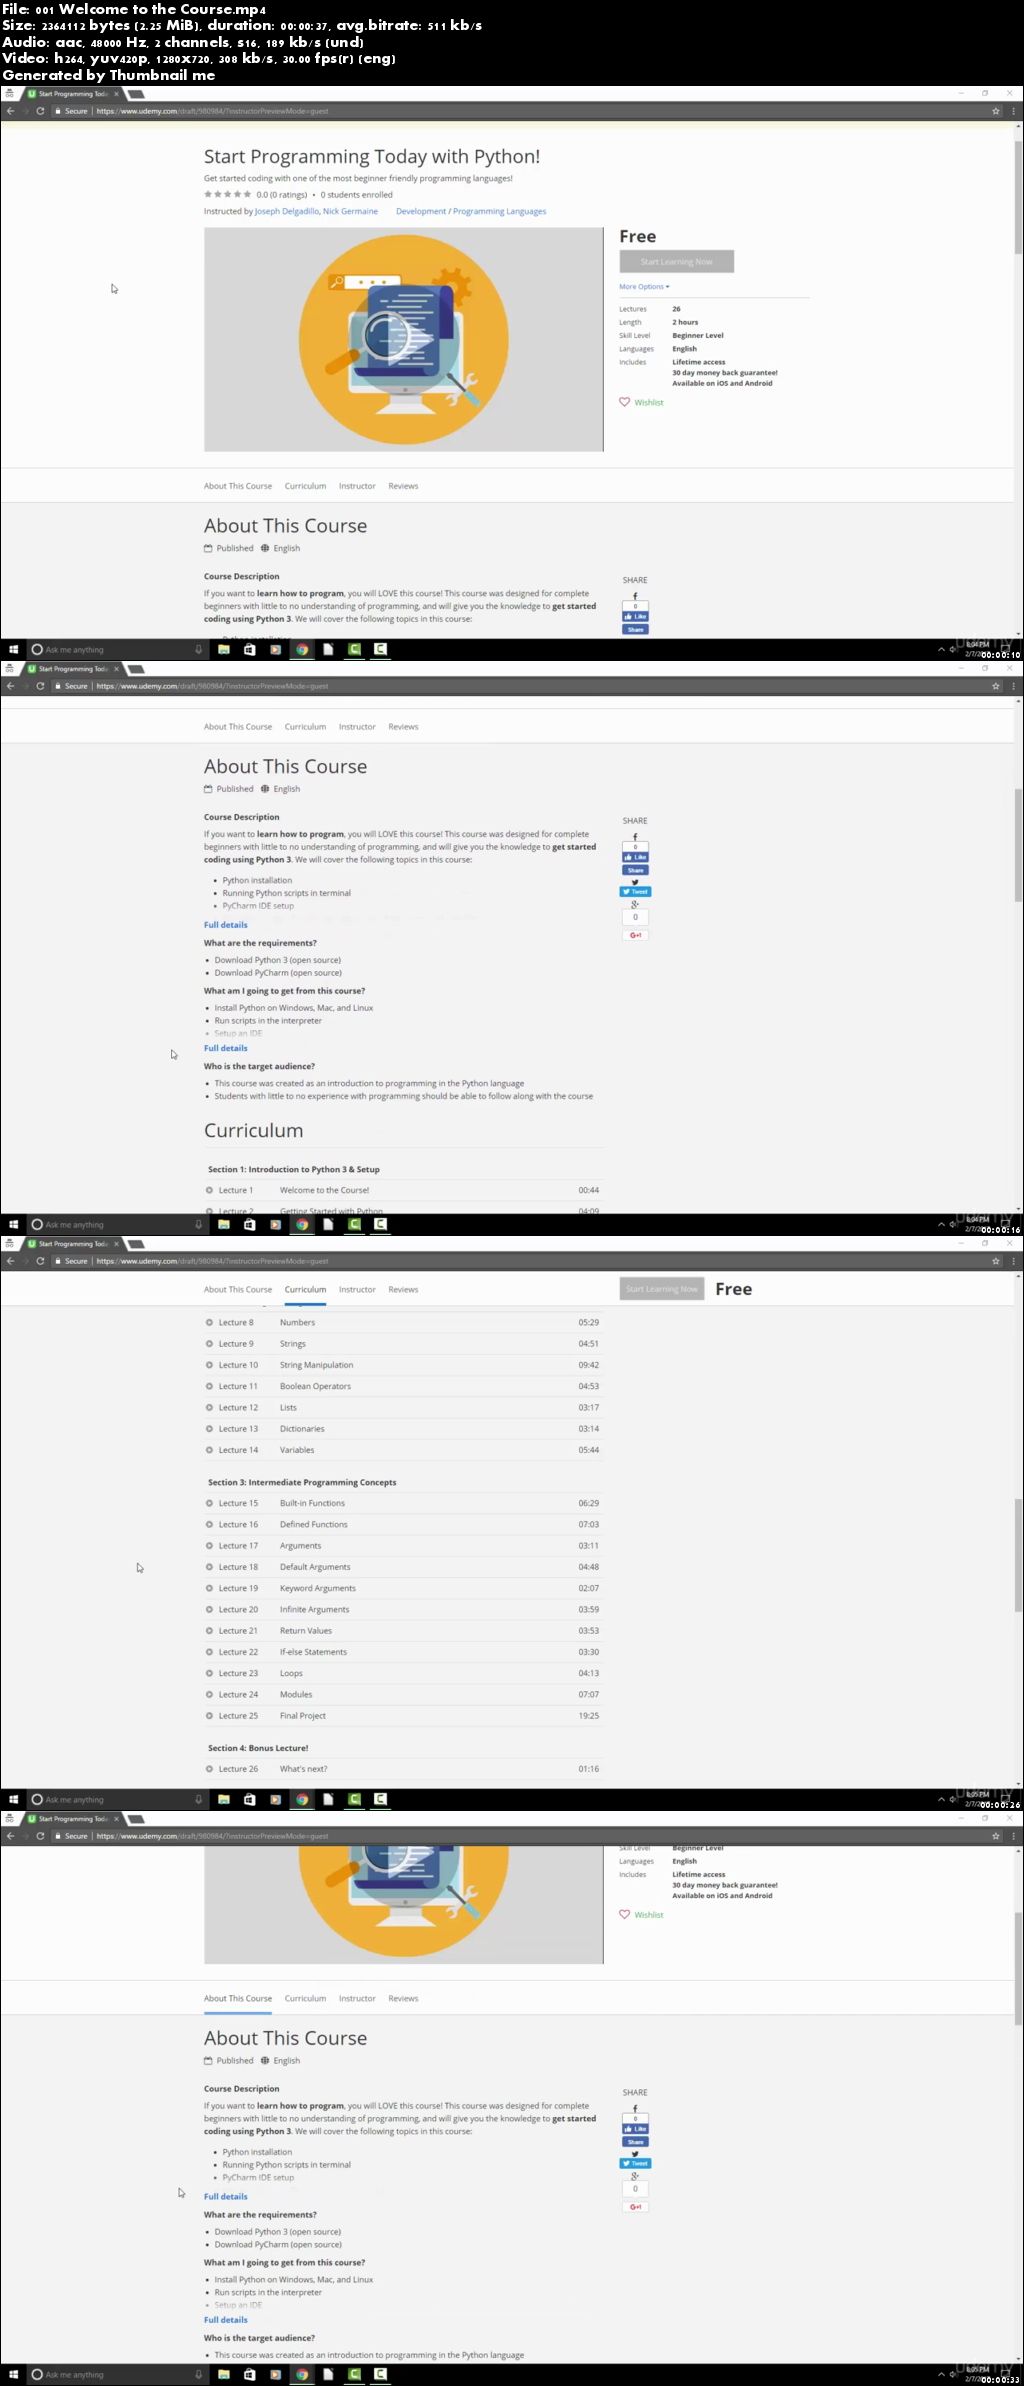
Task: Click the circle icon beside Lecture 18
Action: pos(209,1567)
